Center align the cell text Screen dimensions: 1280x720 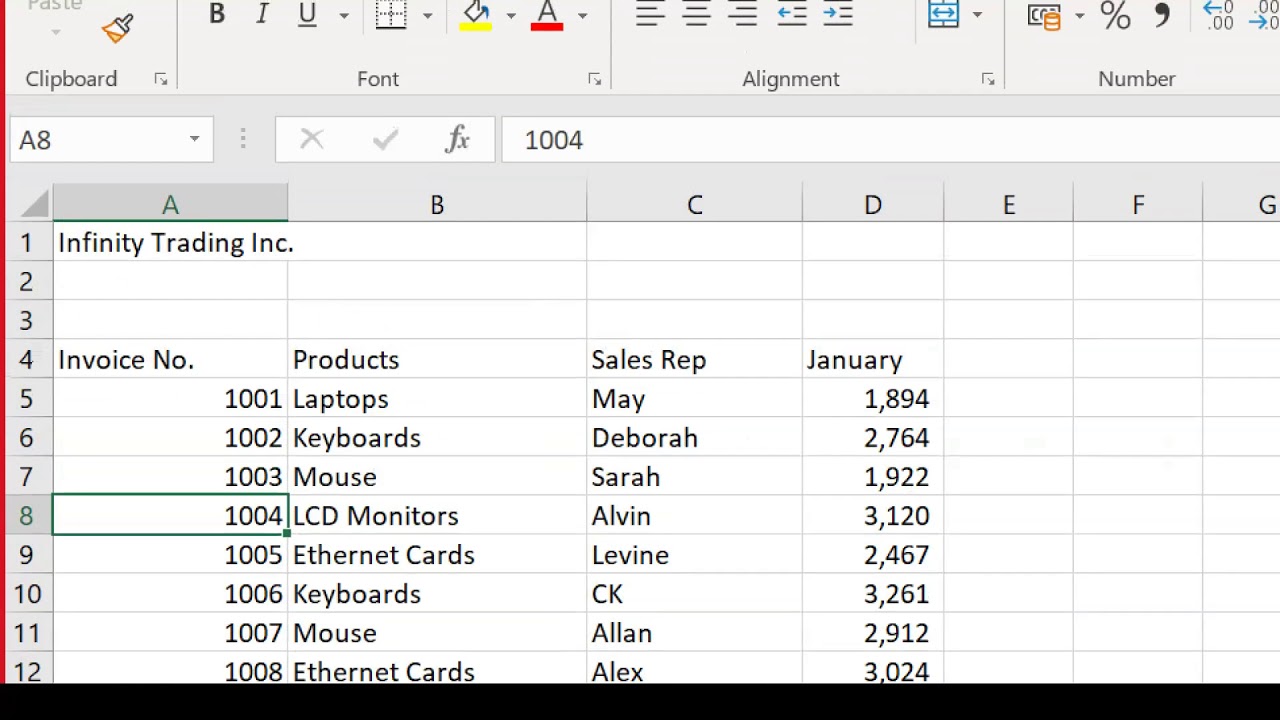coord(696,14)
